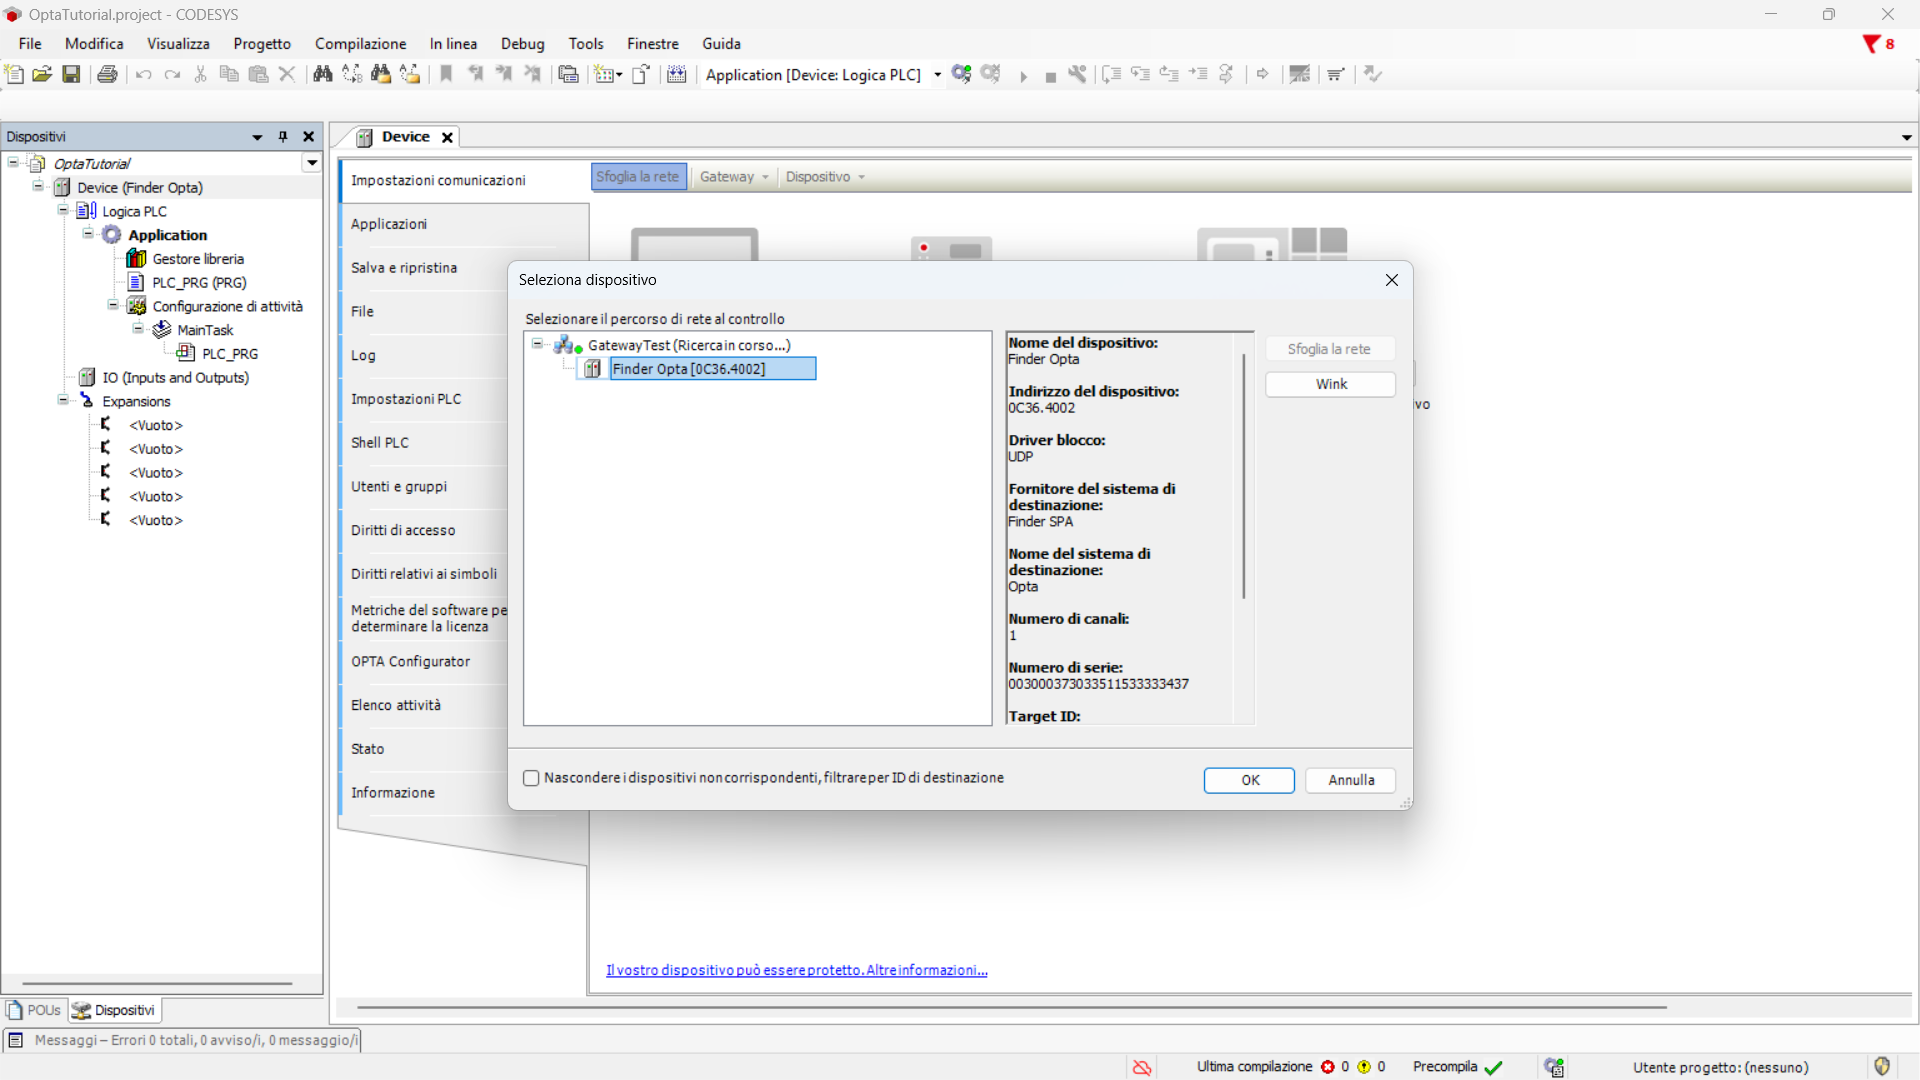Viewport: 1920px width, 1080px height.
Task: Collapse the GatewayTest tree node
Action: 537,344
